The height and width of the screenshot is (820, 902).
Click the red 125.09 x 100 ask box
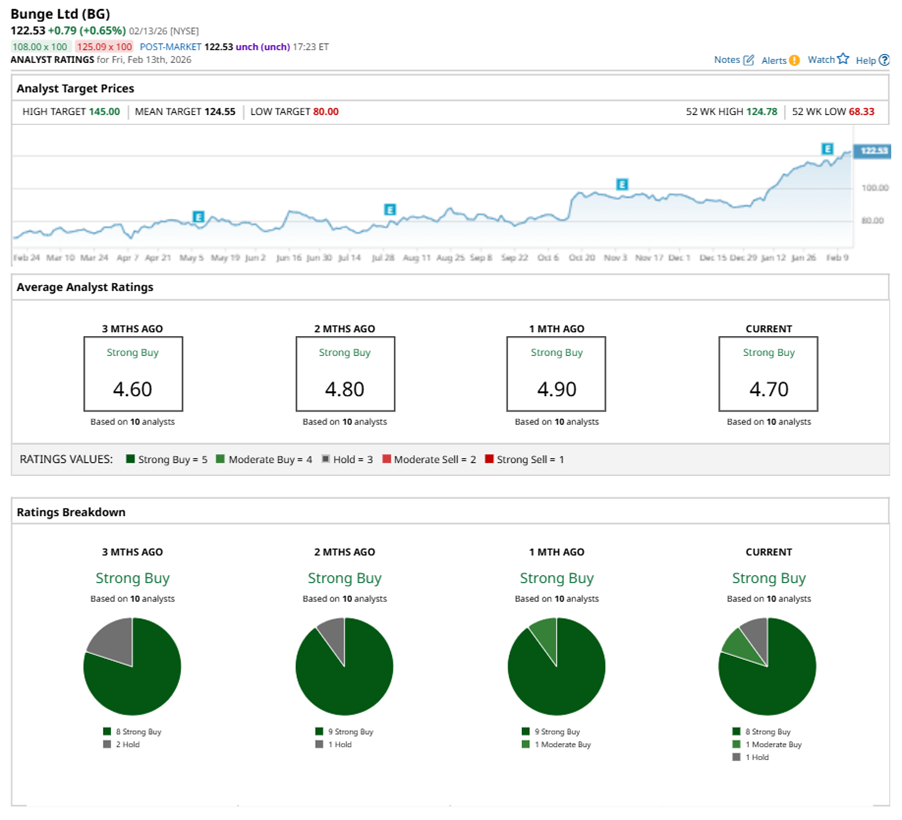point(104,47)
